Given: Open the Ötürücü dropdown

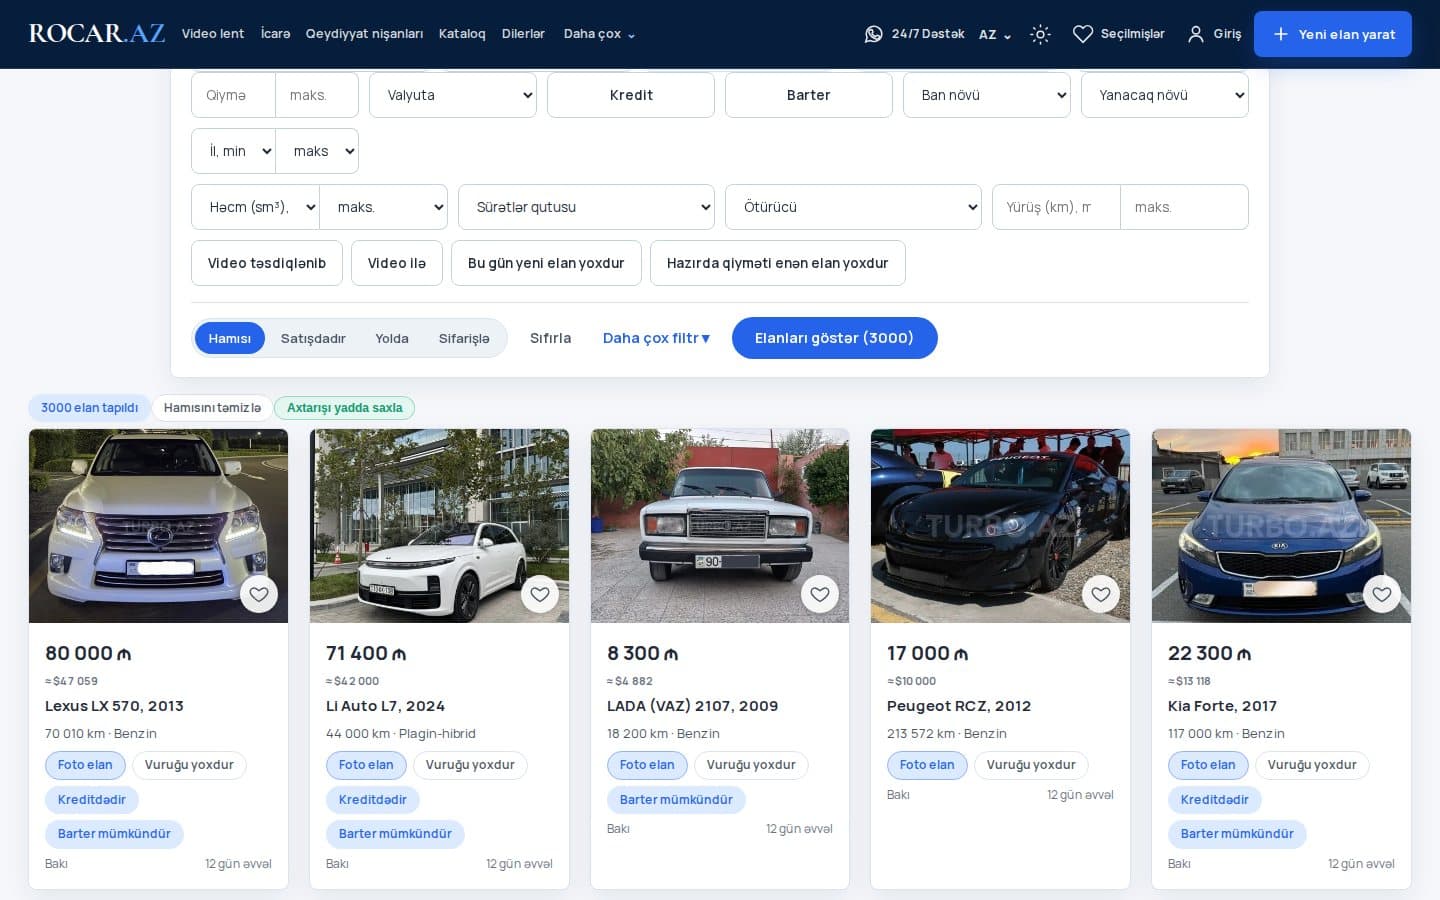Looking at the screenshot, I should click(853, 207).
